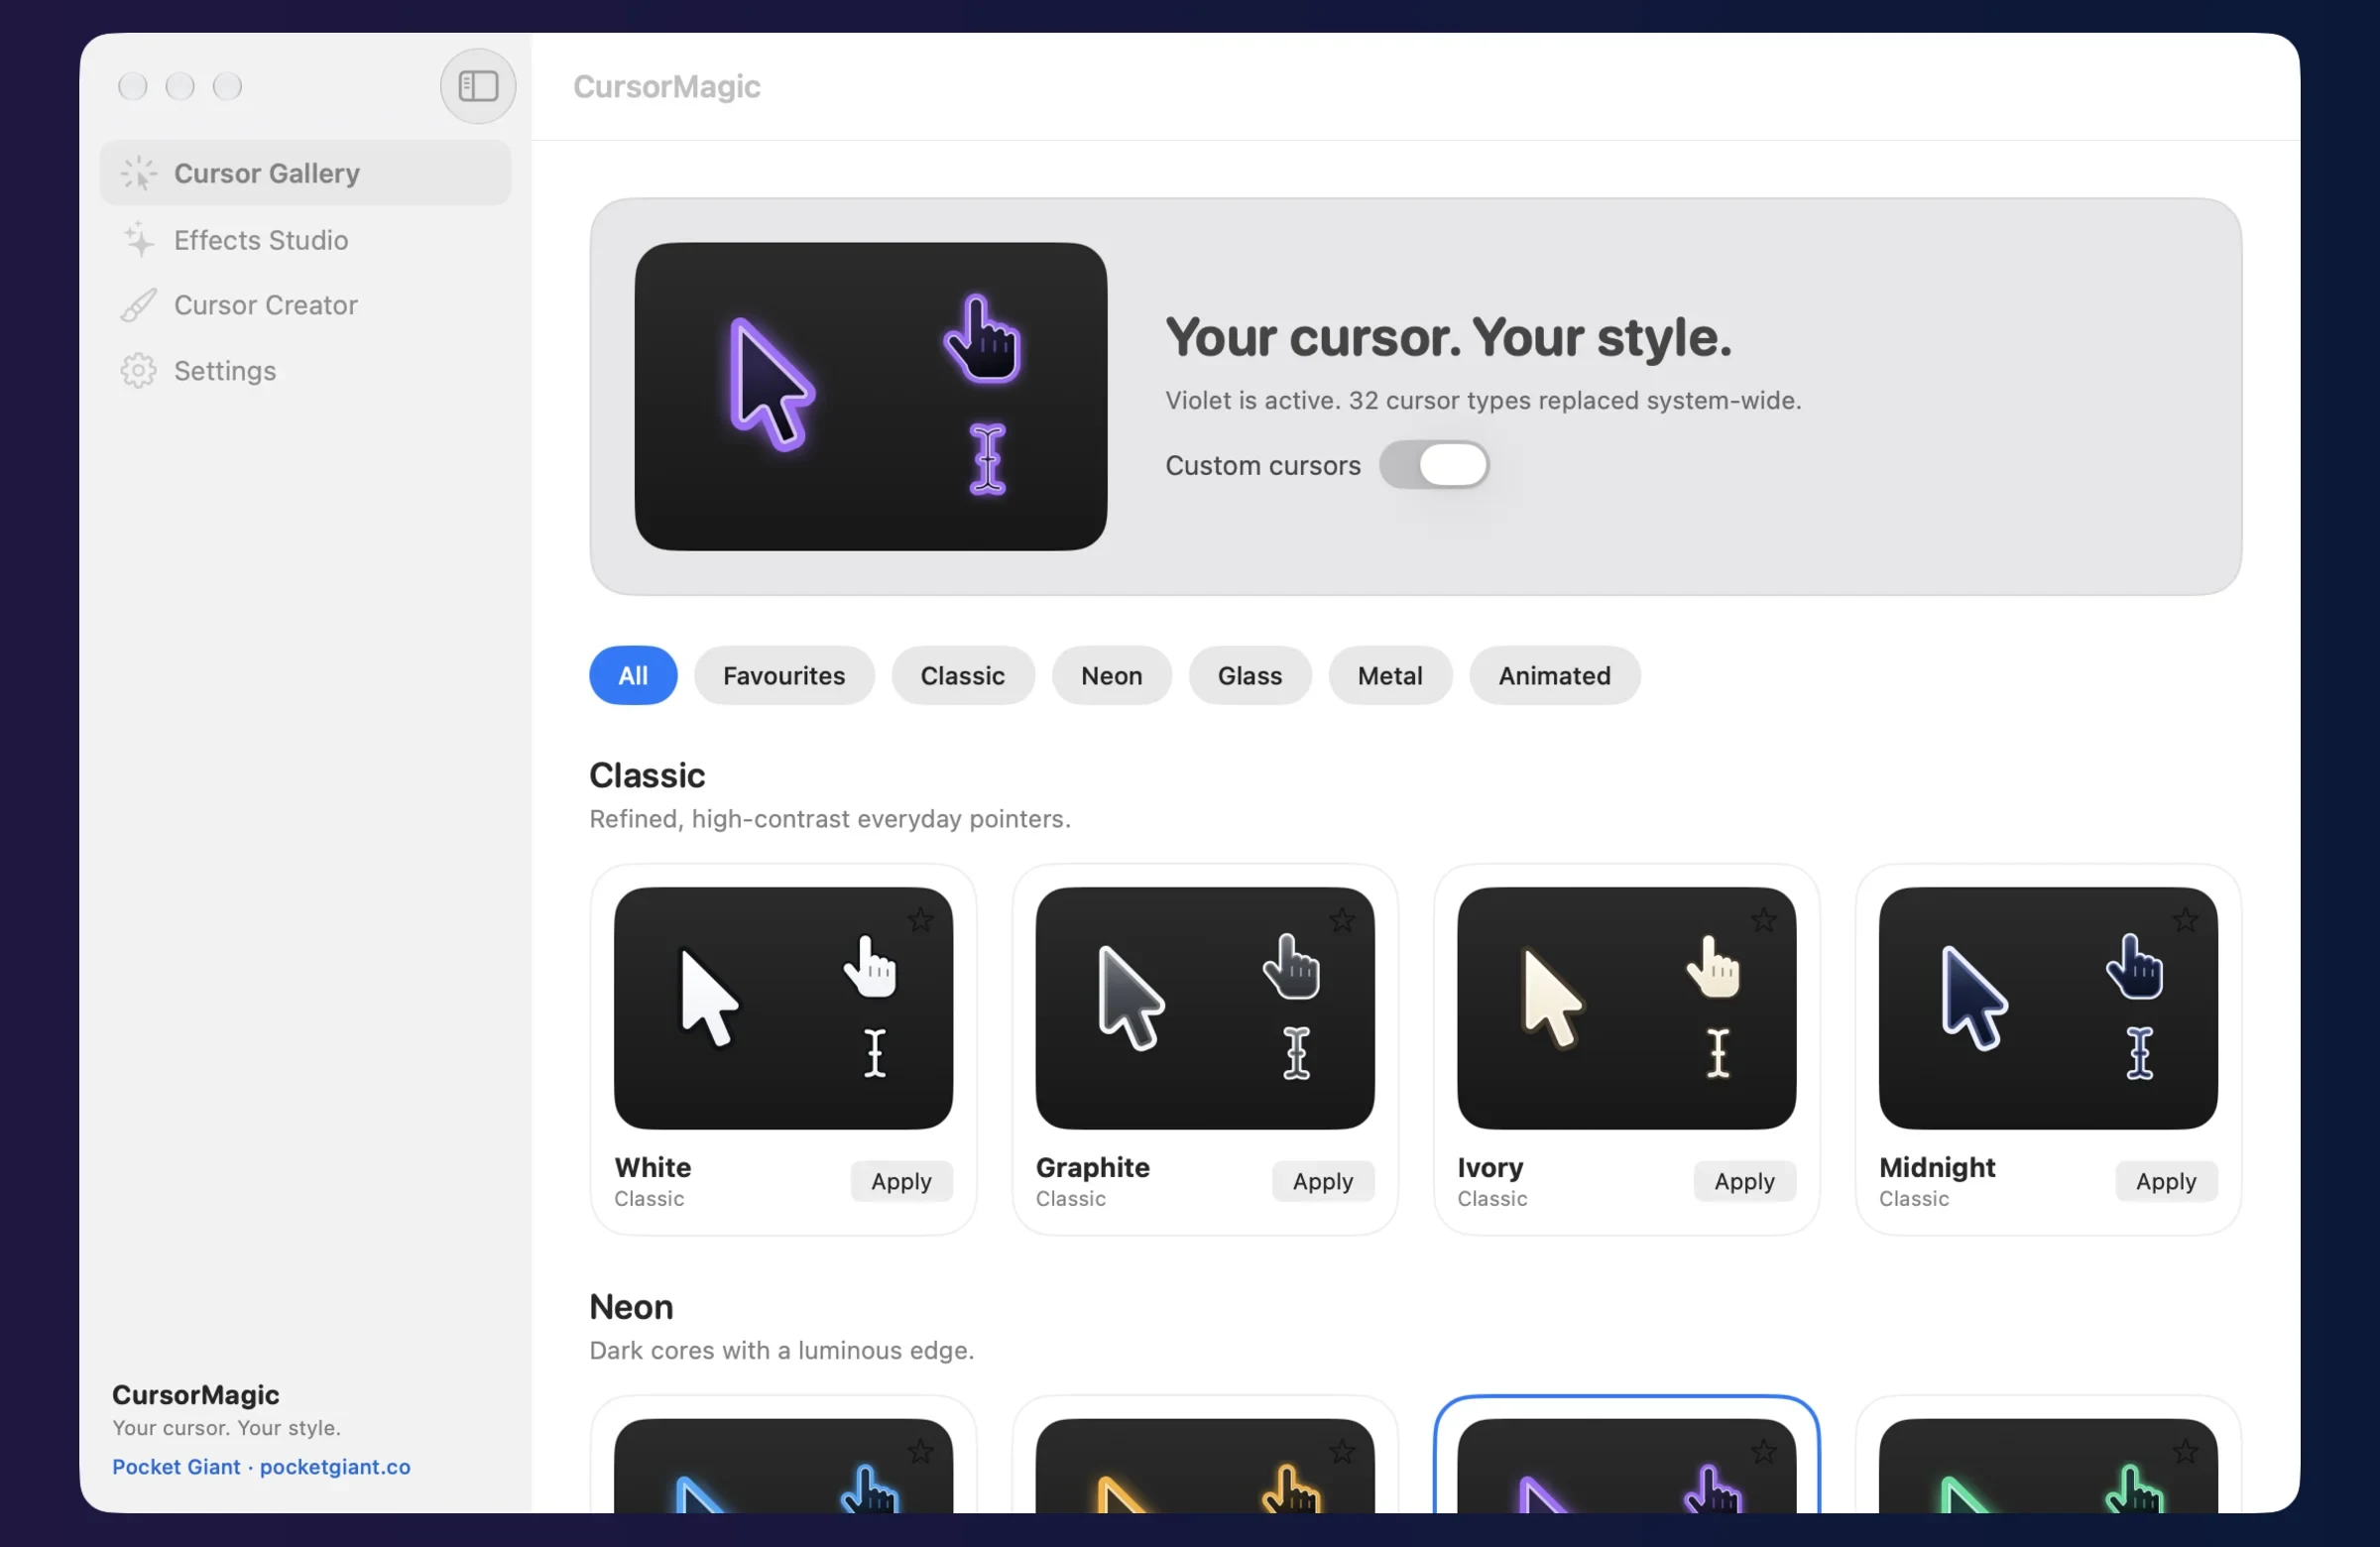The height and width of the screenshot is (1547, 2380).
Task: Apply the White cursor set
Action: pos(901,1181)
